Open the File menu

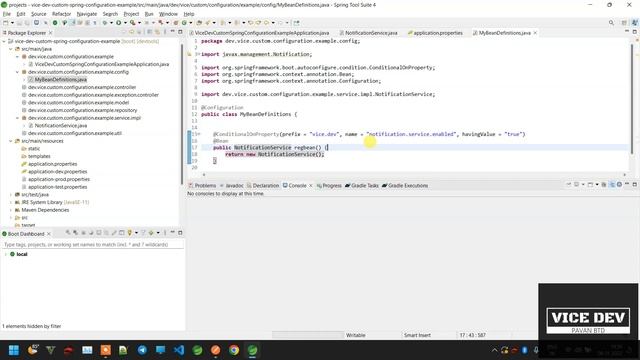click(7, 14)
